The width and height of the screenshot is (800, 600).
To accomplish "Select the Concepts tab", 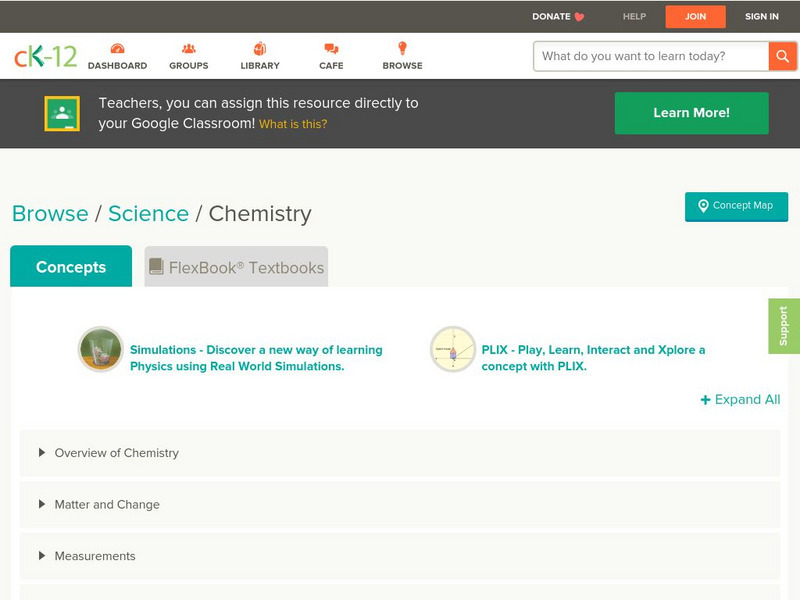I will click(x=71, y=267).
